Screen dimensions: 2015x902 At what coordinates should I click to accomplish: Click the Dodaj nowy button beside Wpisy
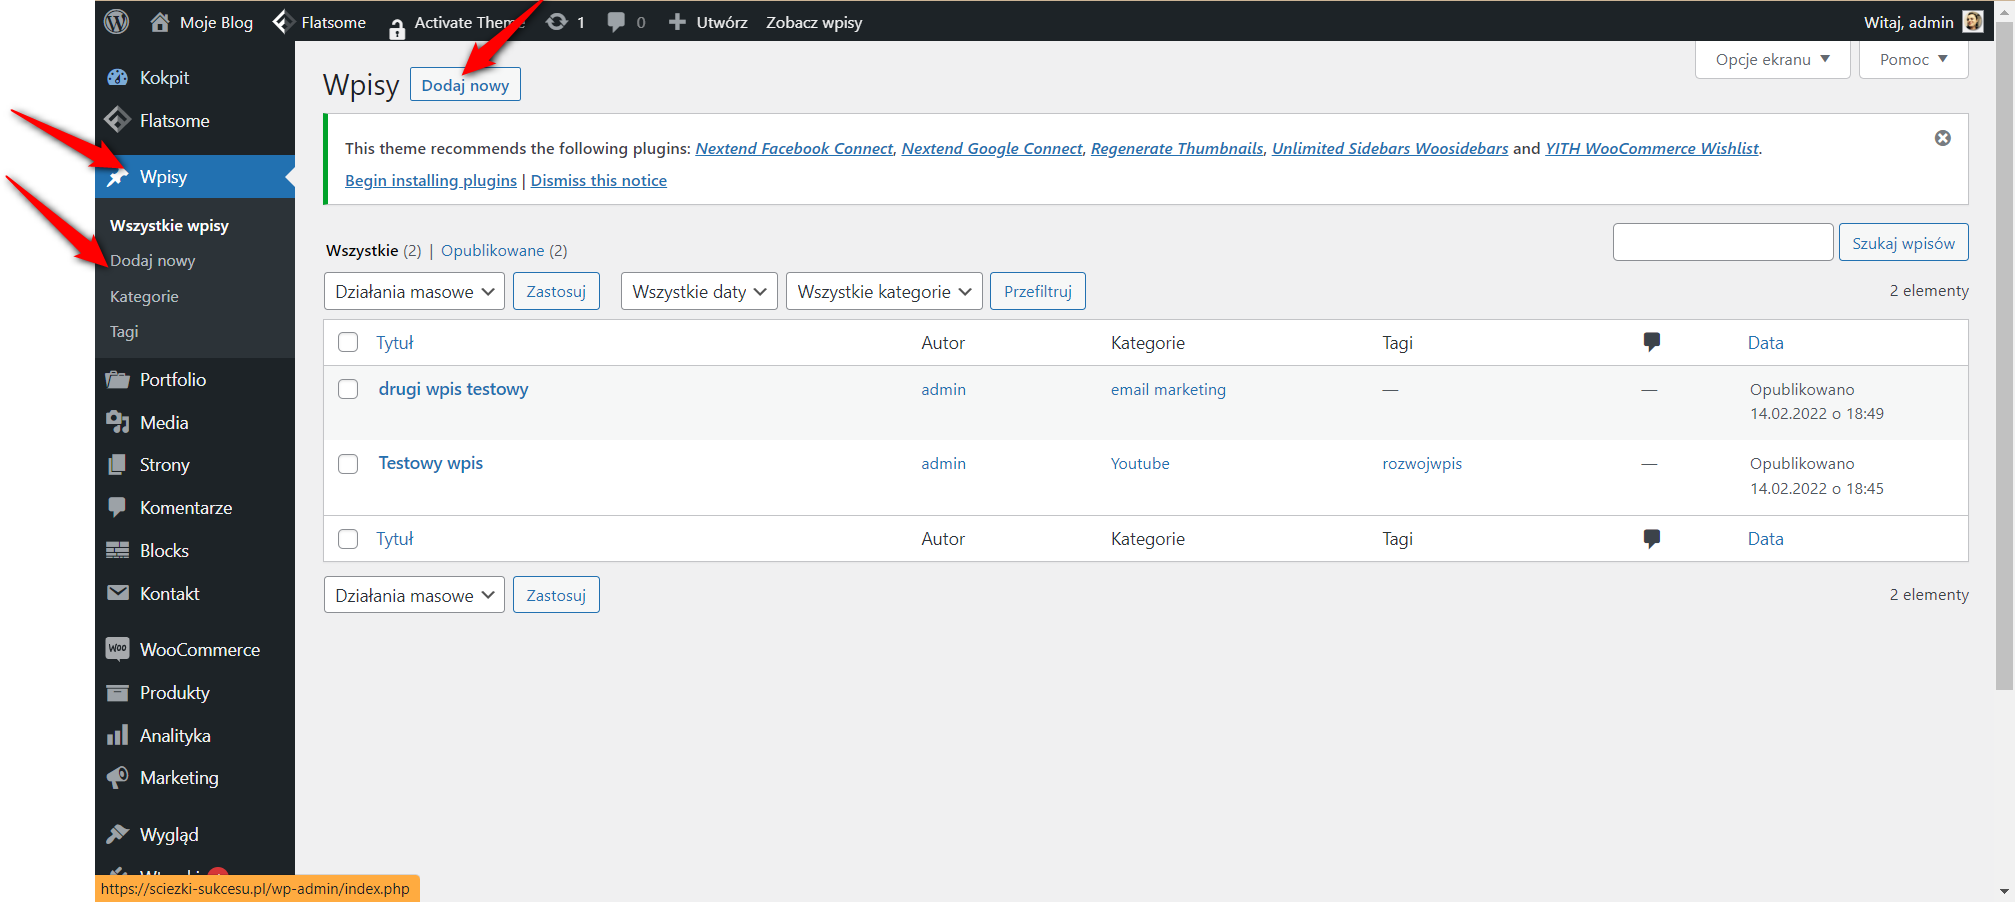tap(465, 85)
